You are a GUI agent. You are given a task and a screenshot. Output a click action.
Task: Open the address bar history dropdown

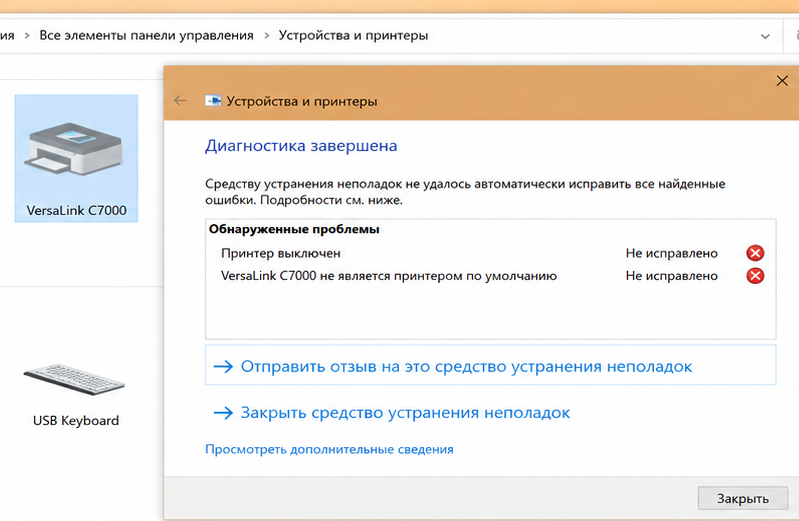pyautogui.click(x=765, y=36)
